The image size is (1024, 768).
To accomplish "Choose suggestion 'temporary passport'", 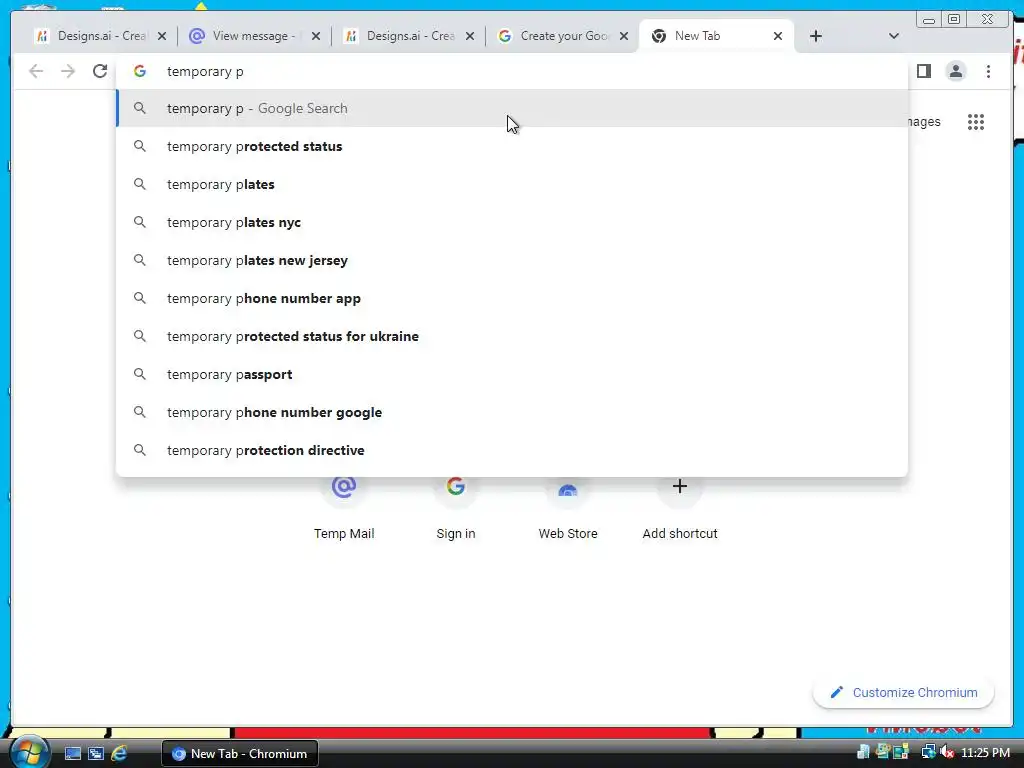I will [x=512, y=374].
